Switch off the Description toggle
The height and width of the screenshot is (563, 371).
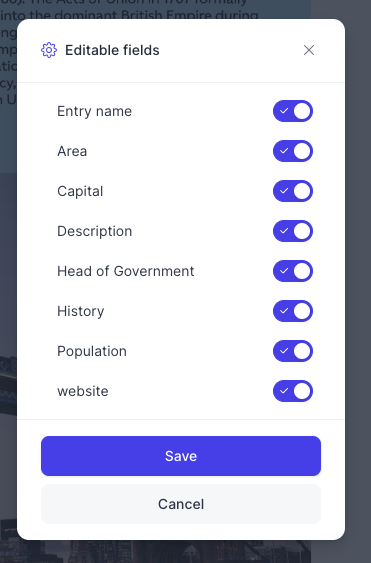293,231
